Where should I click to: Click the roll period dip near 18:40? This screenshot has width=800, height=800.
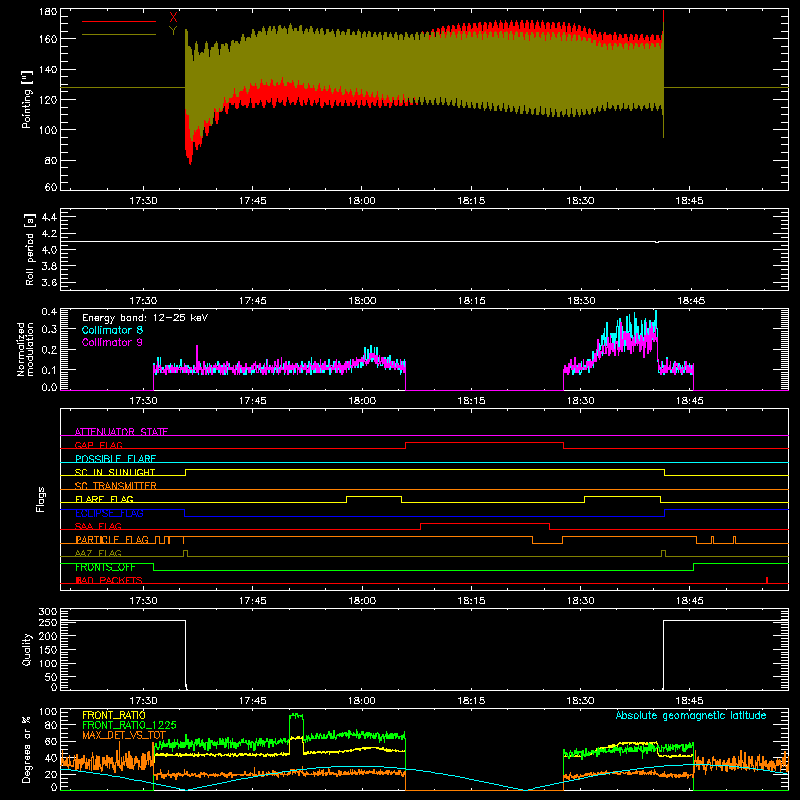click(657, 242)
